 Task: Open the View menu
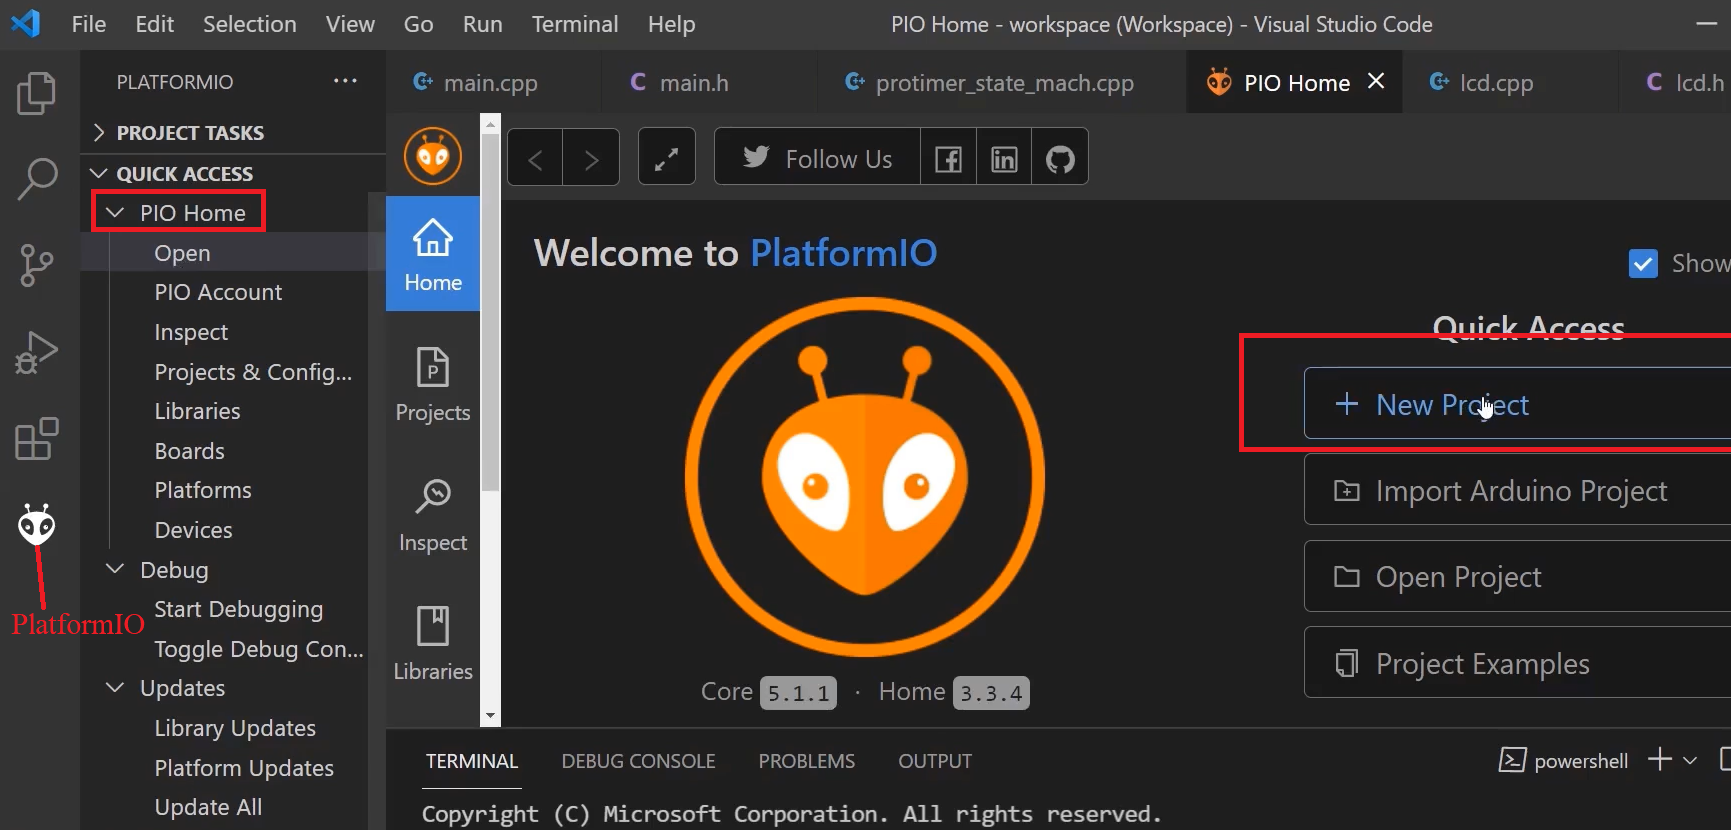(350, 24)
